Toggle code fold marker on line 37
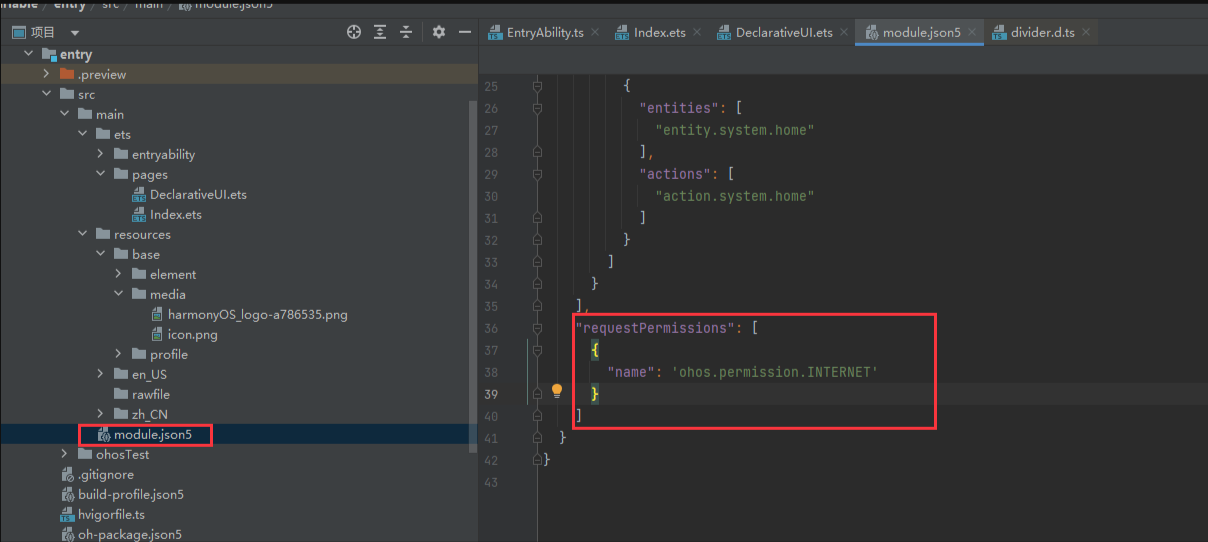1208x542 pixels. point(537,350)
